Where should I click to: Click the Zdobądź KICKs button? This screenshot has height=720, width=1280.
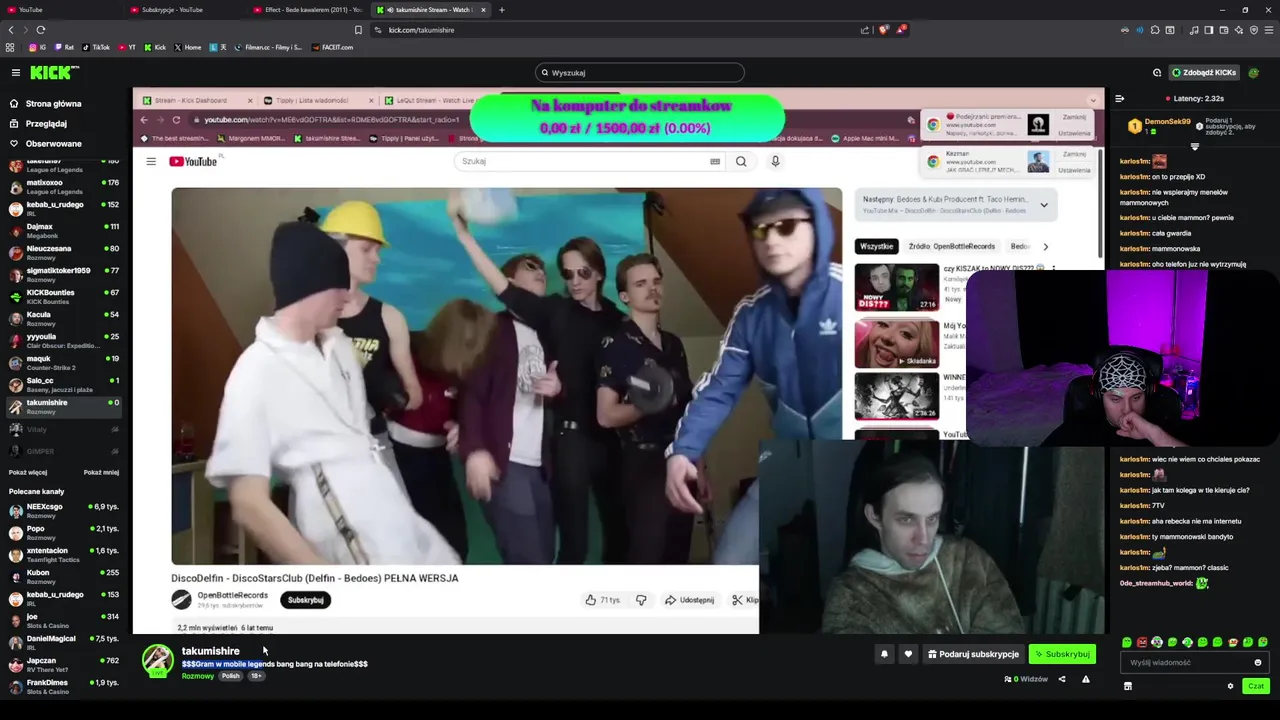(x=1204, y=72)
